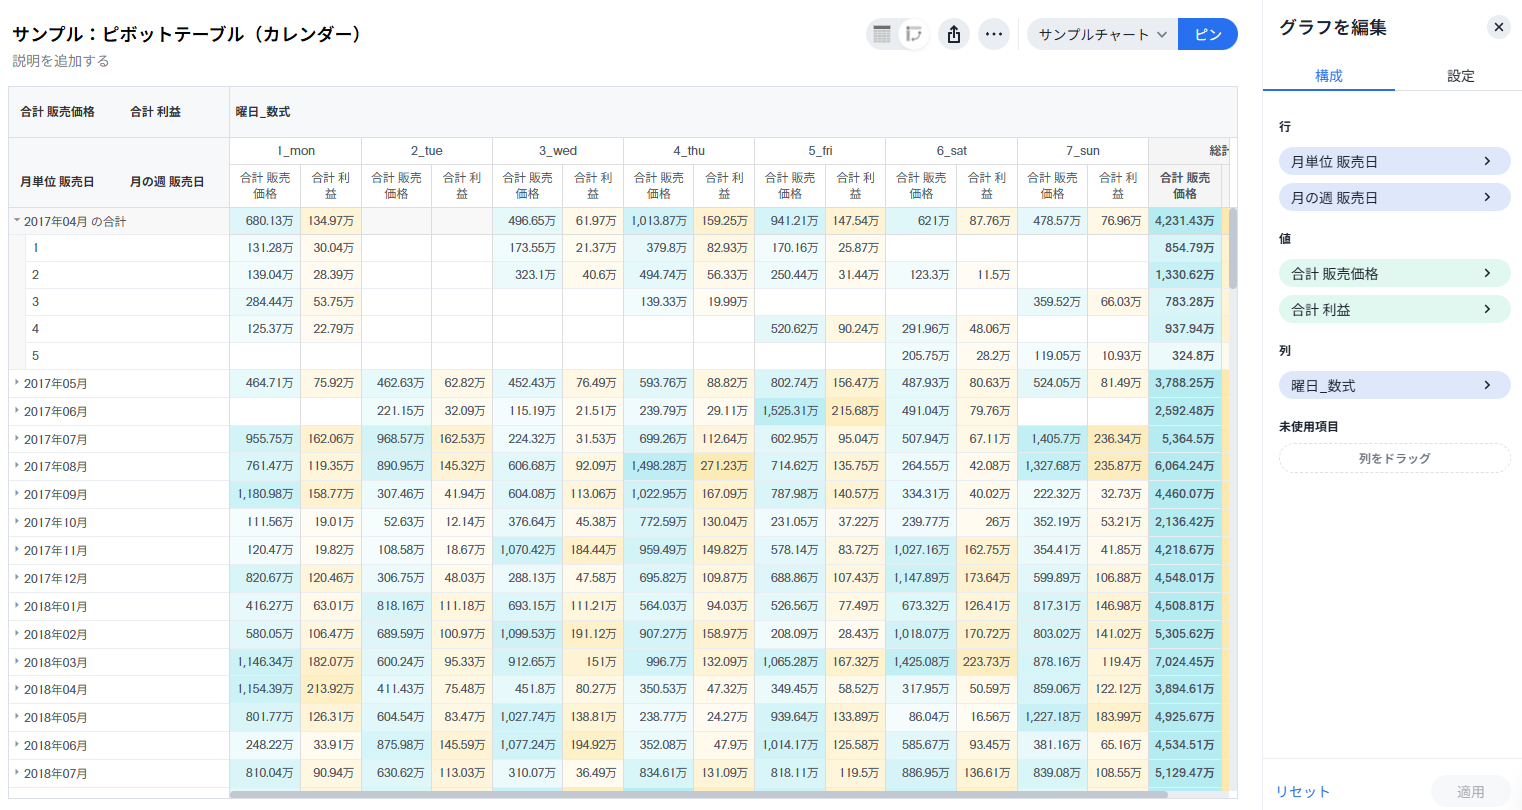
Task: Switch to the 設定 tab
Action: coord(1460,76)
